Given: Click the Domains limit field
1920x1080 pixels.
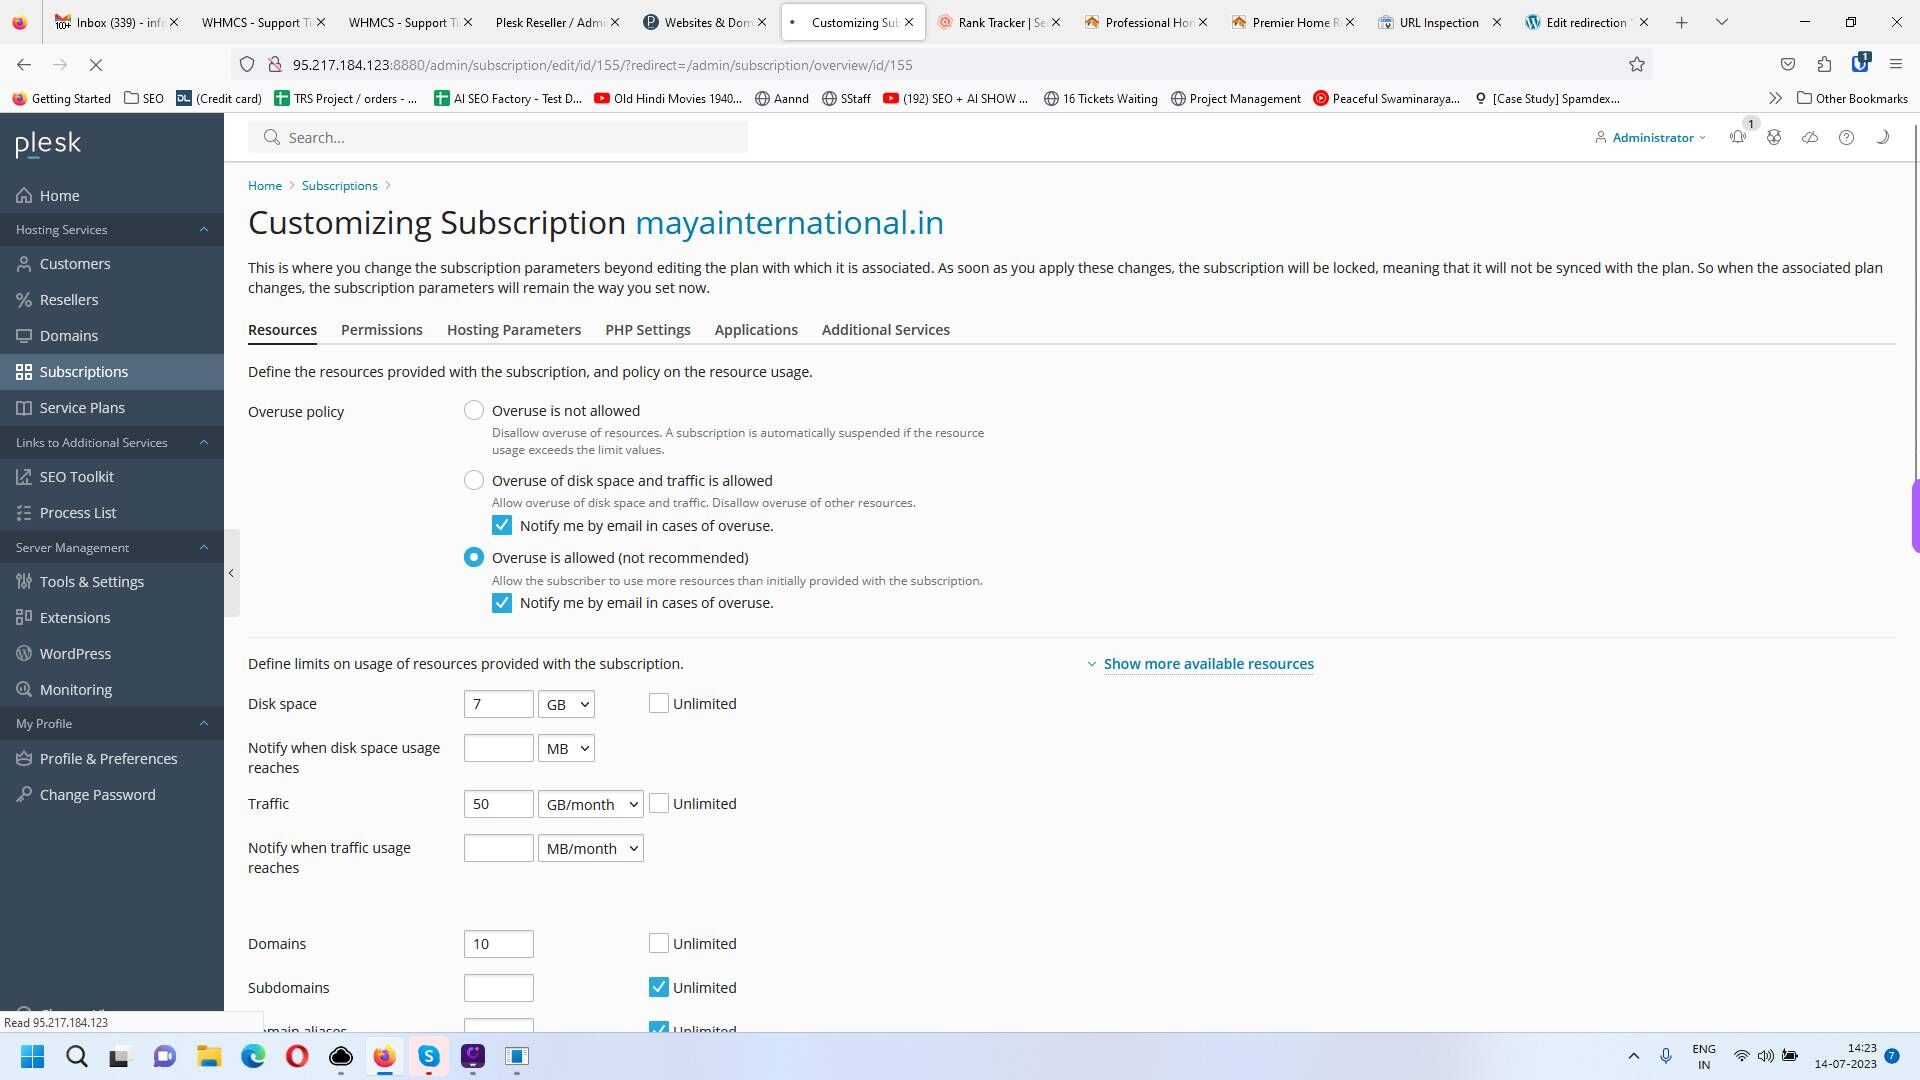Looking at the screenshot, I should point(498,945).
